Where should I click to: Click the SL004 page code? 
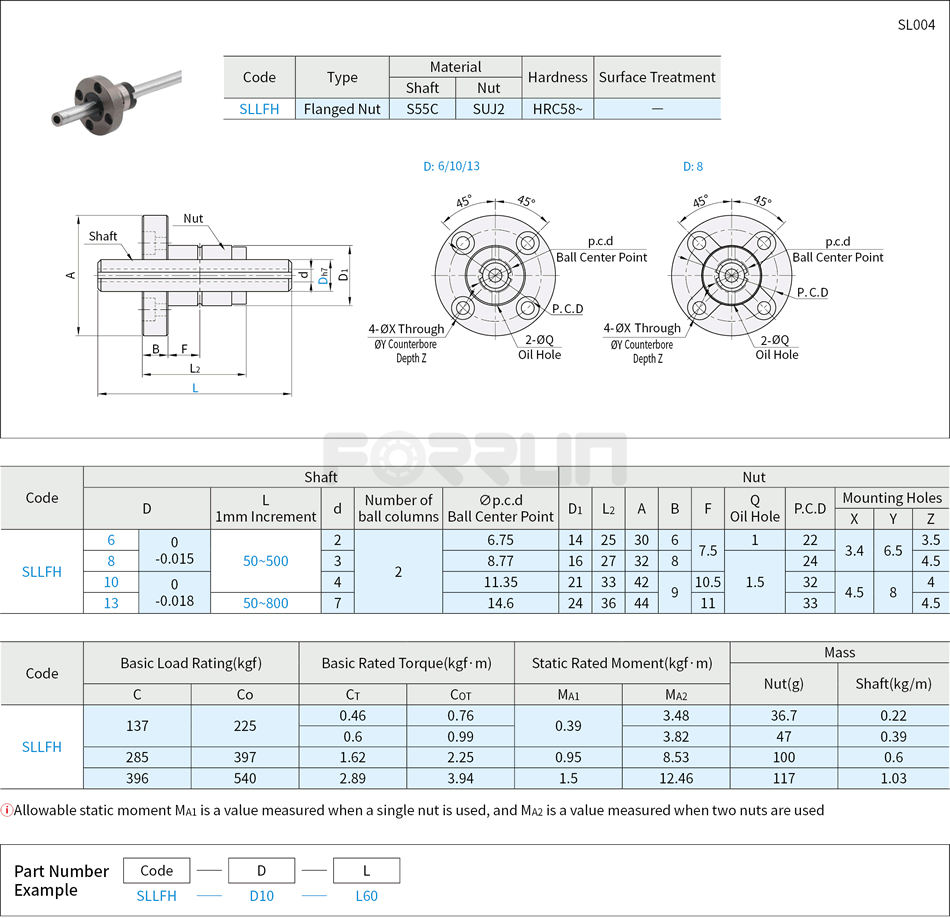point(916,25)
